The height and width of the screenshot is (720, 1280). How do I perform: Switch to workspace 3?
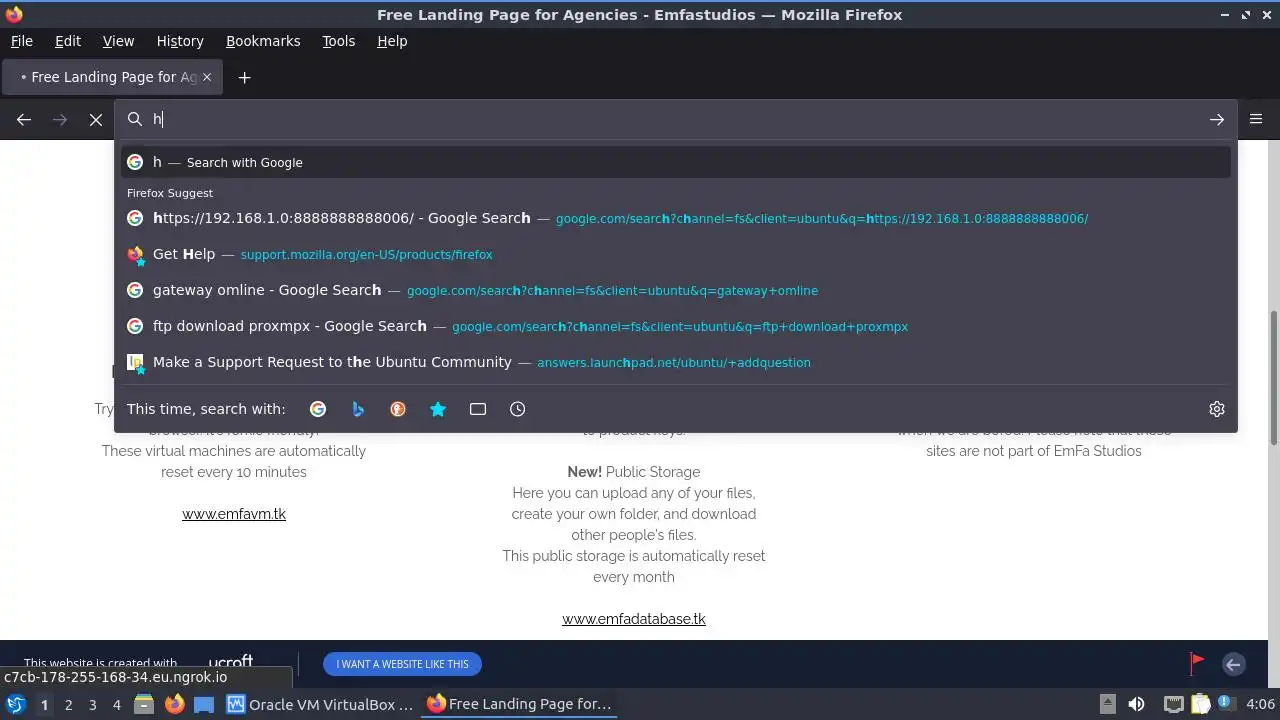click(x=92, y=704)
